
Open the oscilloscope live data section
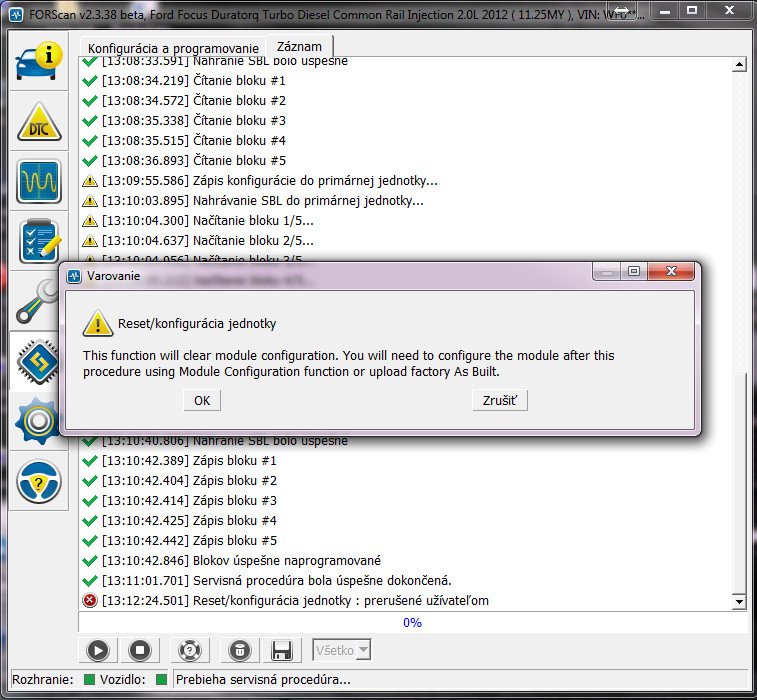[39, 182]
